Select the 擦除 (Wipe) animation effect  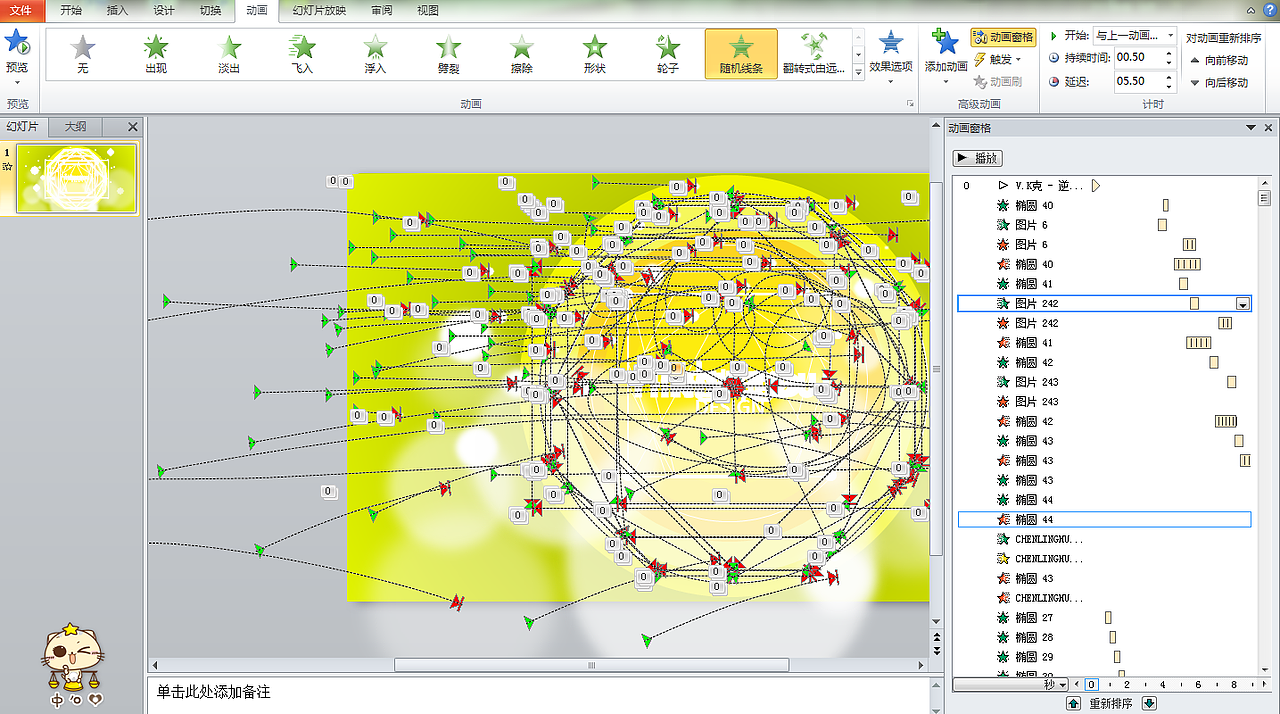coord(521,54)
